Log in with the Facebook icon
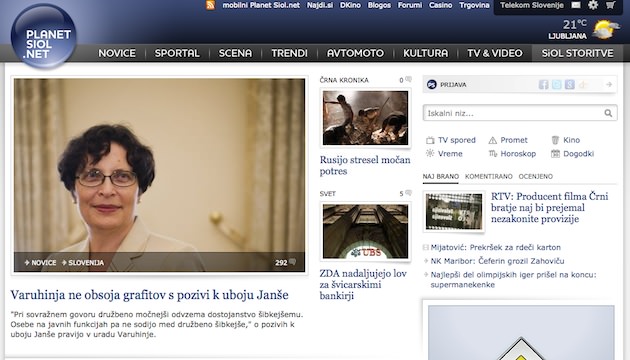The image size is (630, 360). tap(543, 84)
